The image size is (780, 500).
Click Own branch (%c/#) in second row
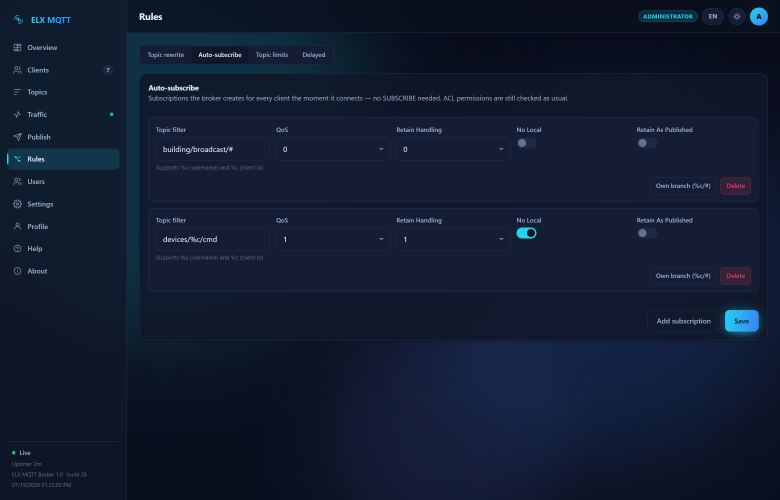[683, 276]
